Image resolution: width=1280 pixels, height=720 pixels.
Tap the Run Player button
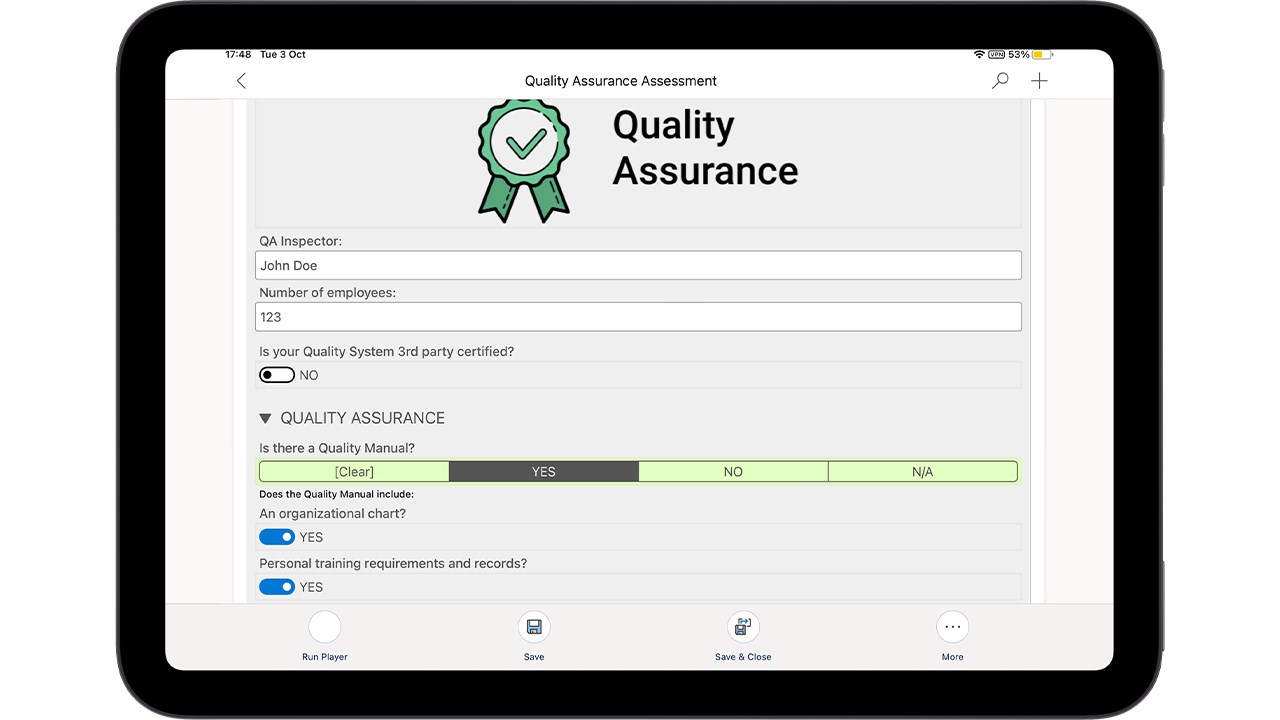point(325,627)
